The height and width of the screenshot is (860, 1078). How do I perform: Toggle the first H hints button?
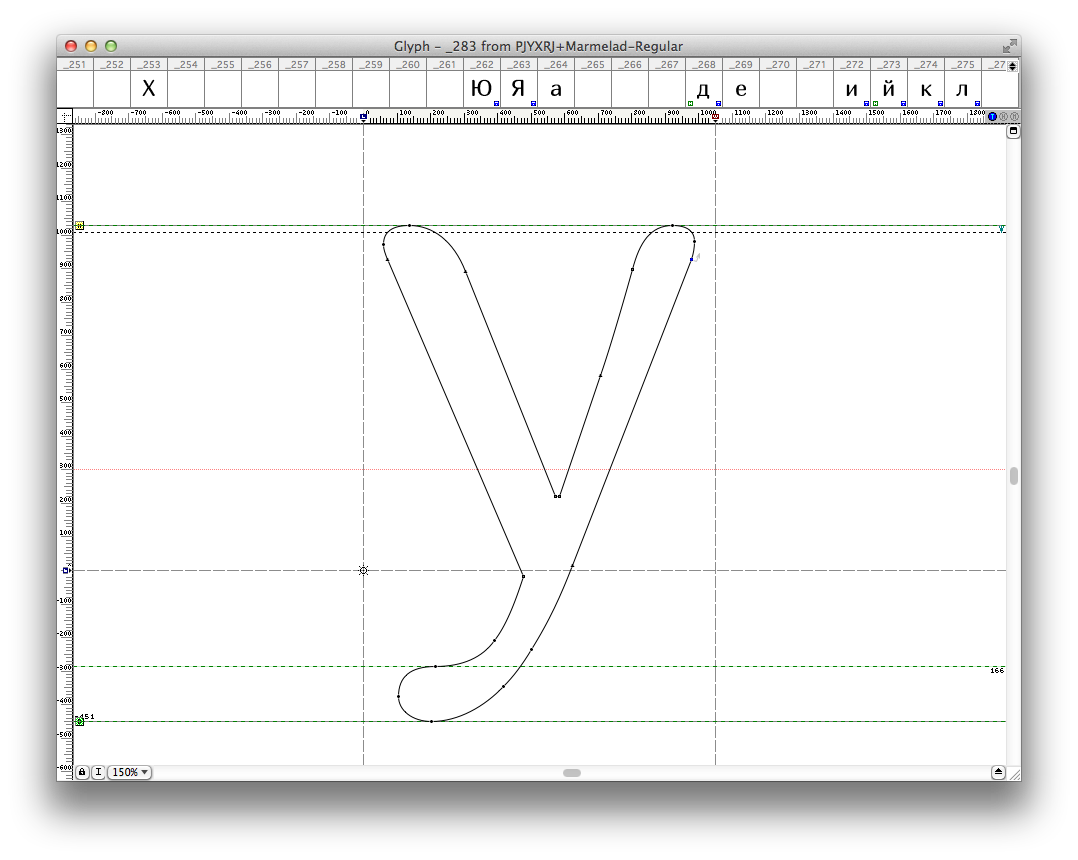click(x=1002, y=117)
